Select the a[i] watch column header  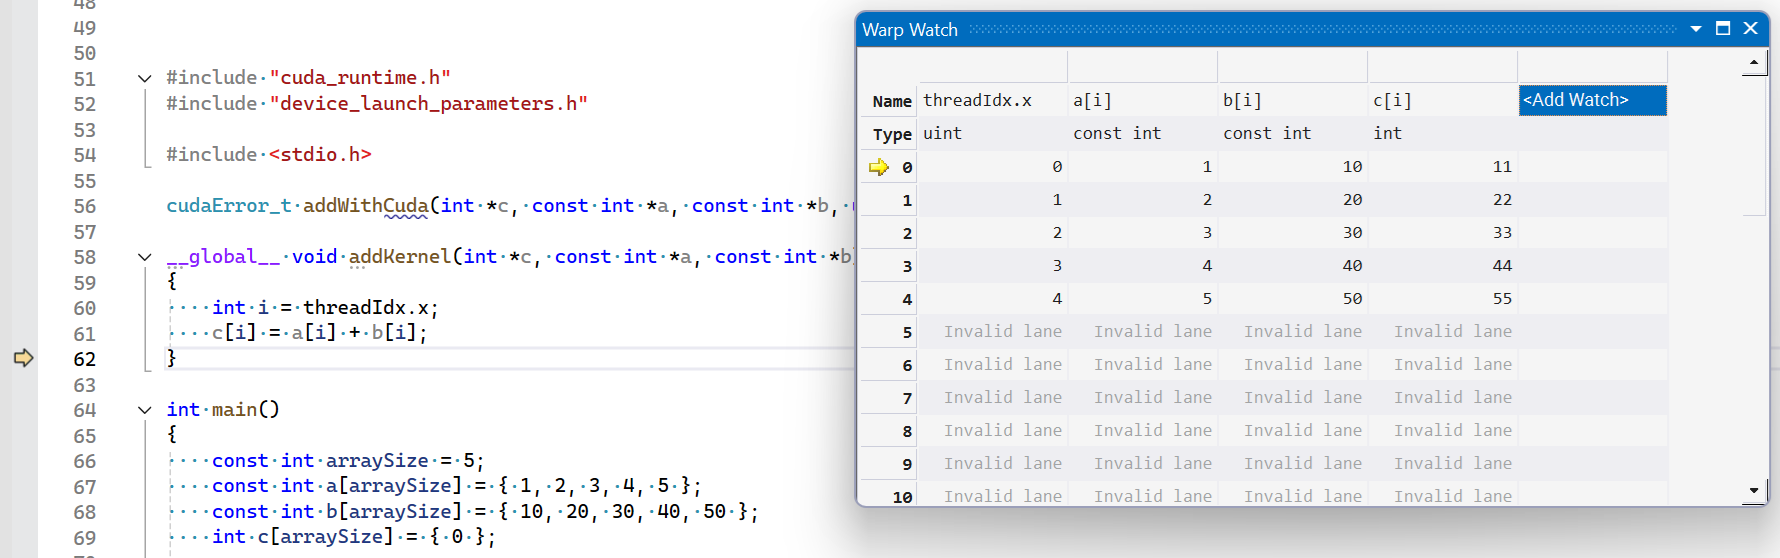point(1142,100)
